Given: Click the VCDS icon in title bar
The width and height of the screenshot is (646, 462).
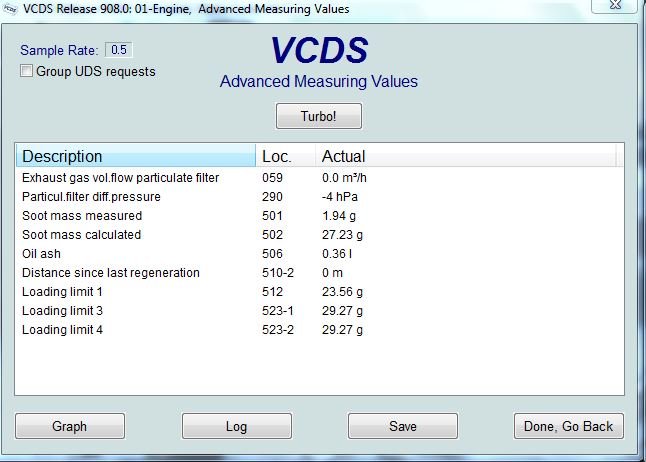Looking at the screenshot, I should coord(10,8).
